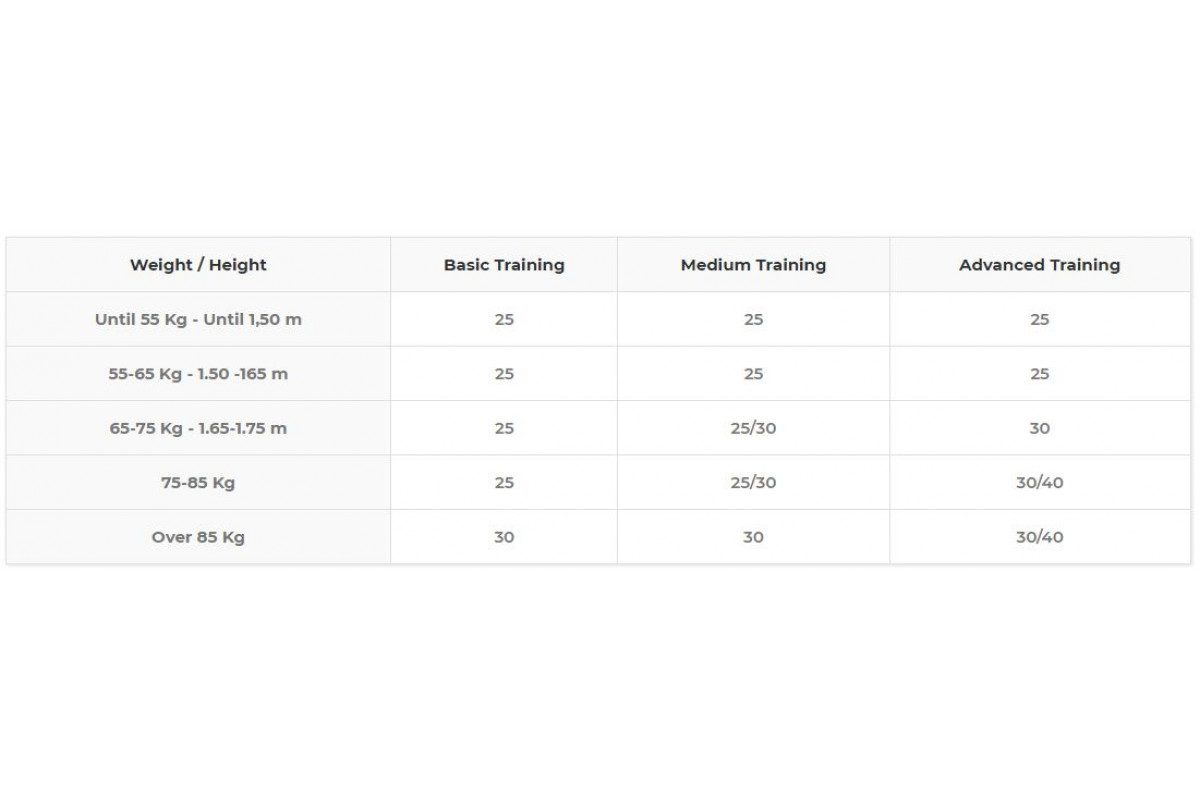Image resolution: width=1200 pixels, height=800 pixels.
Task: Click Basic Training value for Over 85 Kg
Action: [x=504, y=537]
